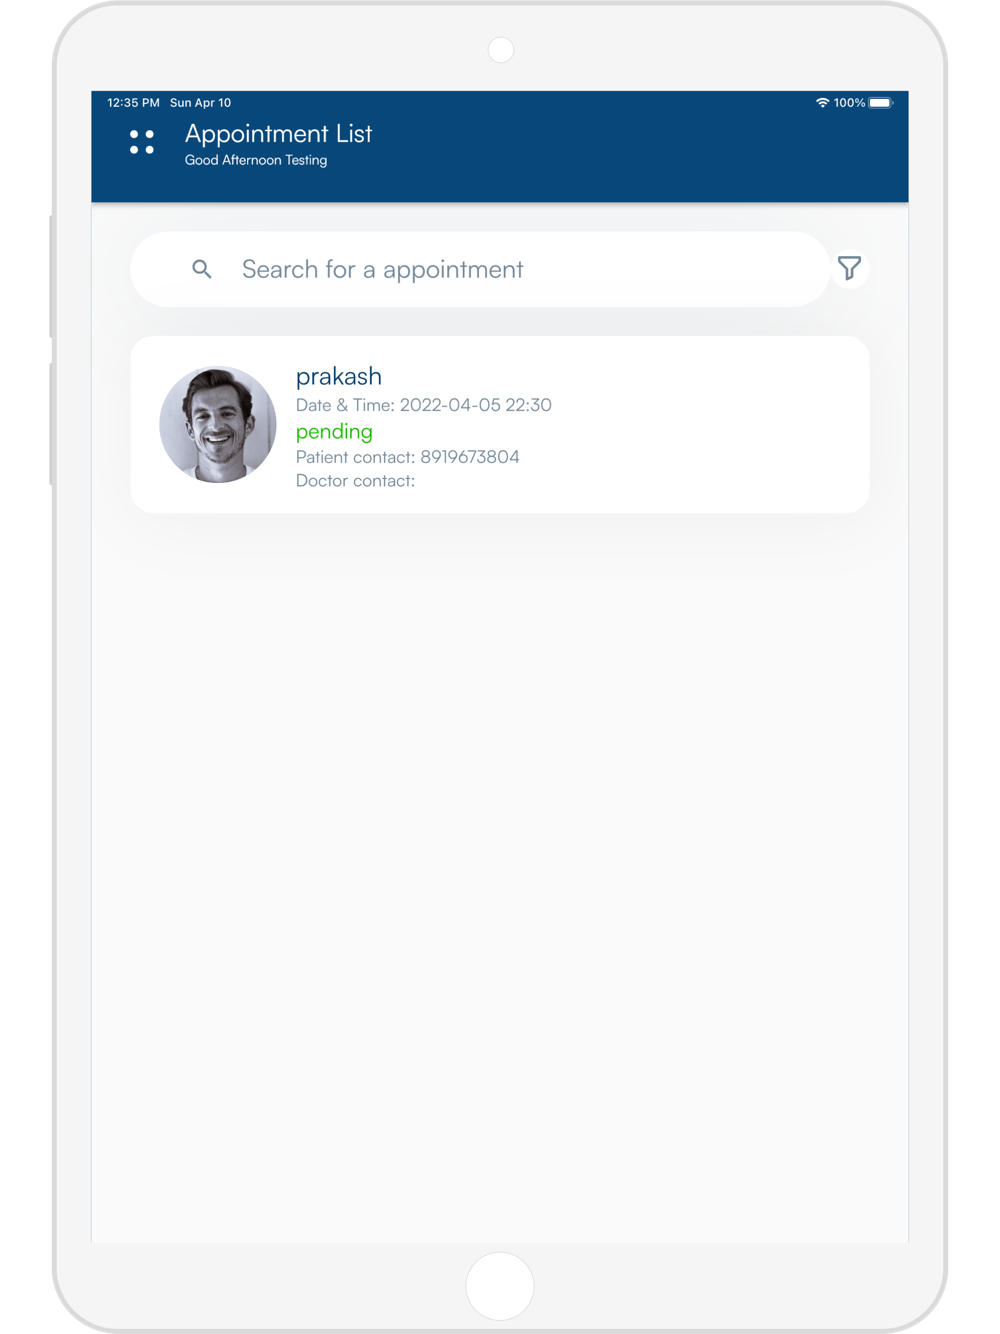Tap the 12:35 PM status clock
Viewport: 1000px width, 1334px height.
tap(134, 103)
